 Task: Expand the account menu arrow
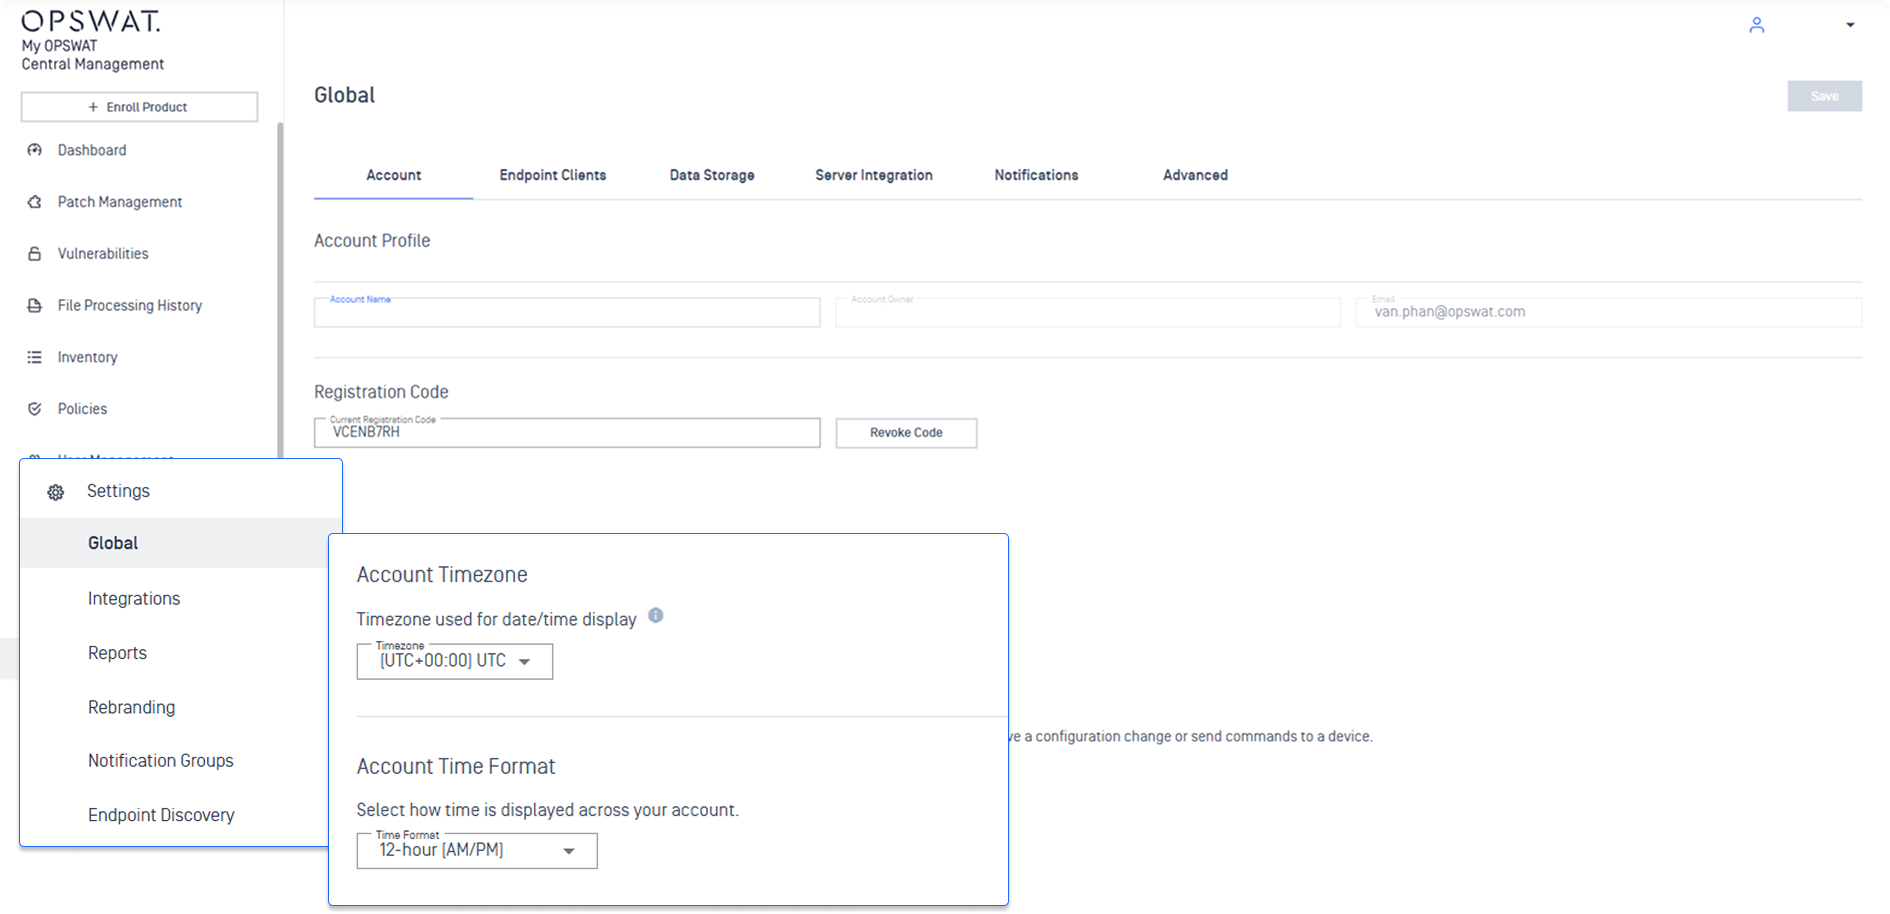(1850, 25)
